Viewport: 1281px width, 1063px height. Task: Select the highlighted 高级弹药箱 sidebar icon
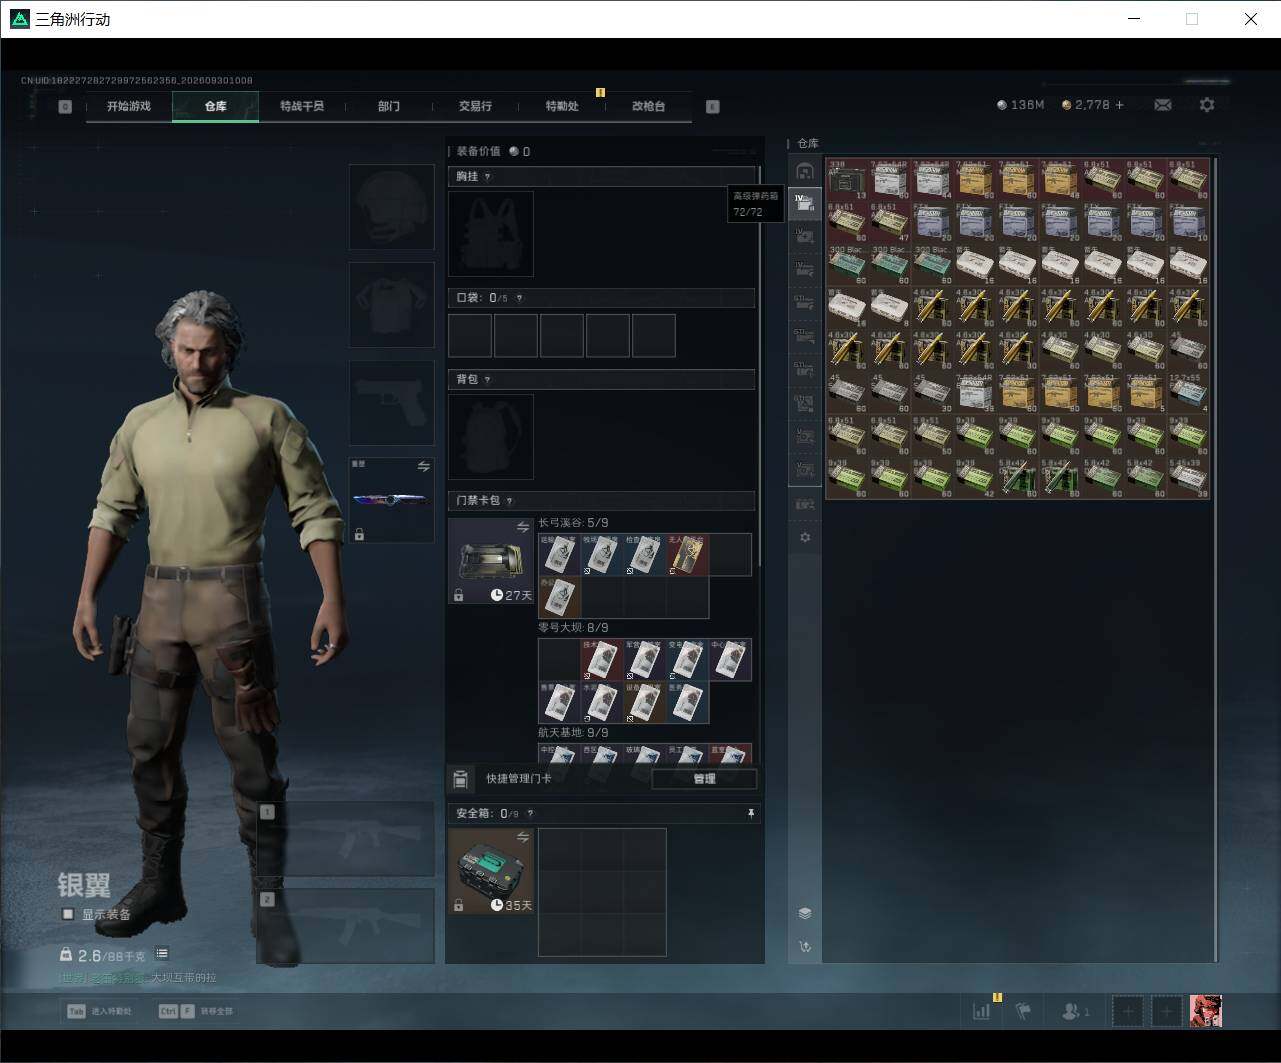coord(805,204)
